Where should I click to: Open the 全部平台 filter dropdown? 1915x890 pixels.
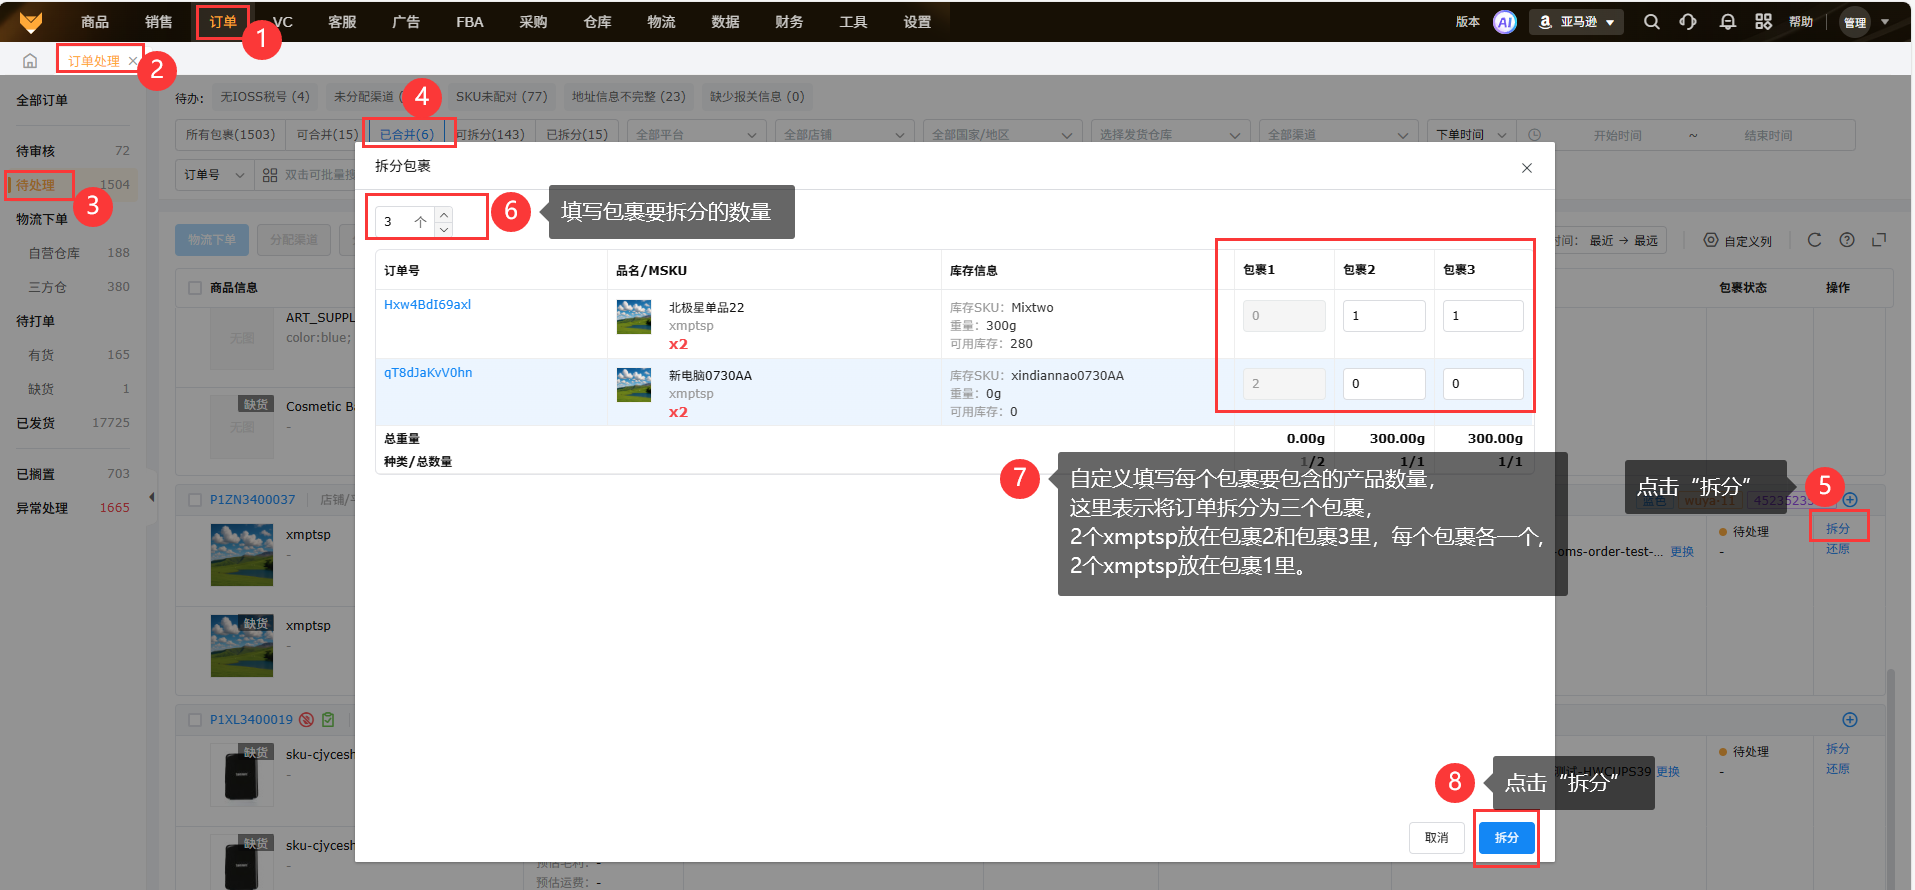point(697,135)
